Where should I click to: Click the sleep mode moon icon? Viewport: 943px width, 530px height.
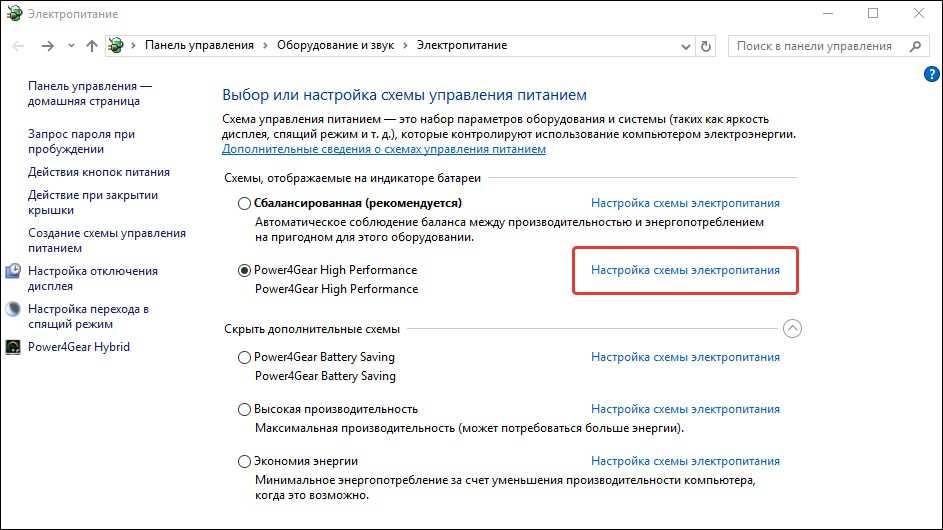pos(13,309)
